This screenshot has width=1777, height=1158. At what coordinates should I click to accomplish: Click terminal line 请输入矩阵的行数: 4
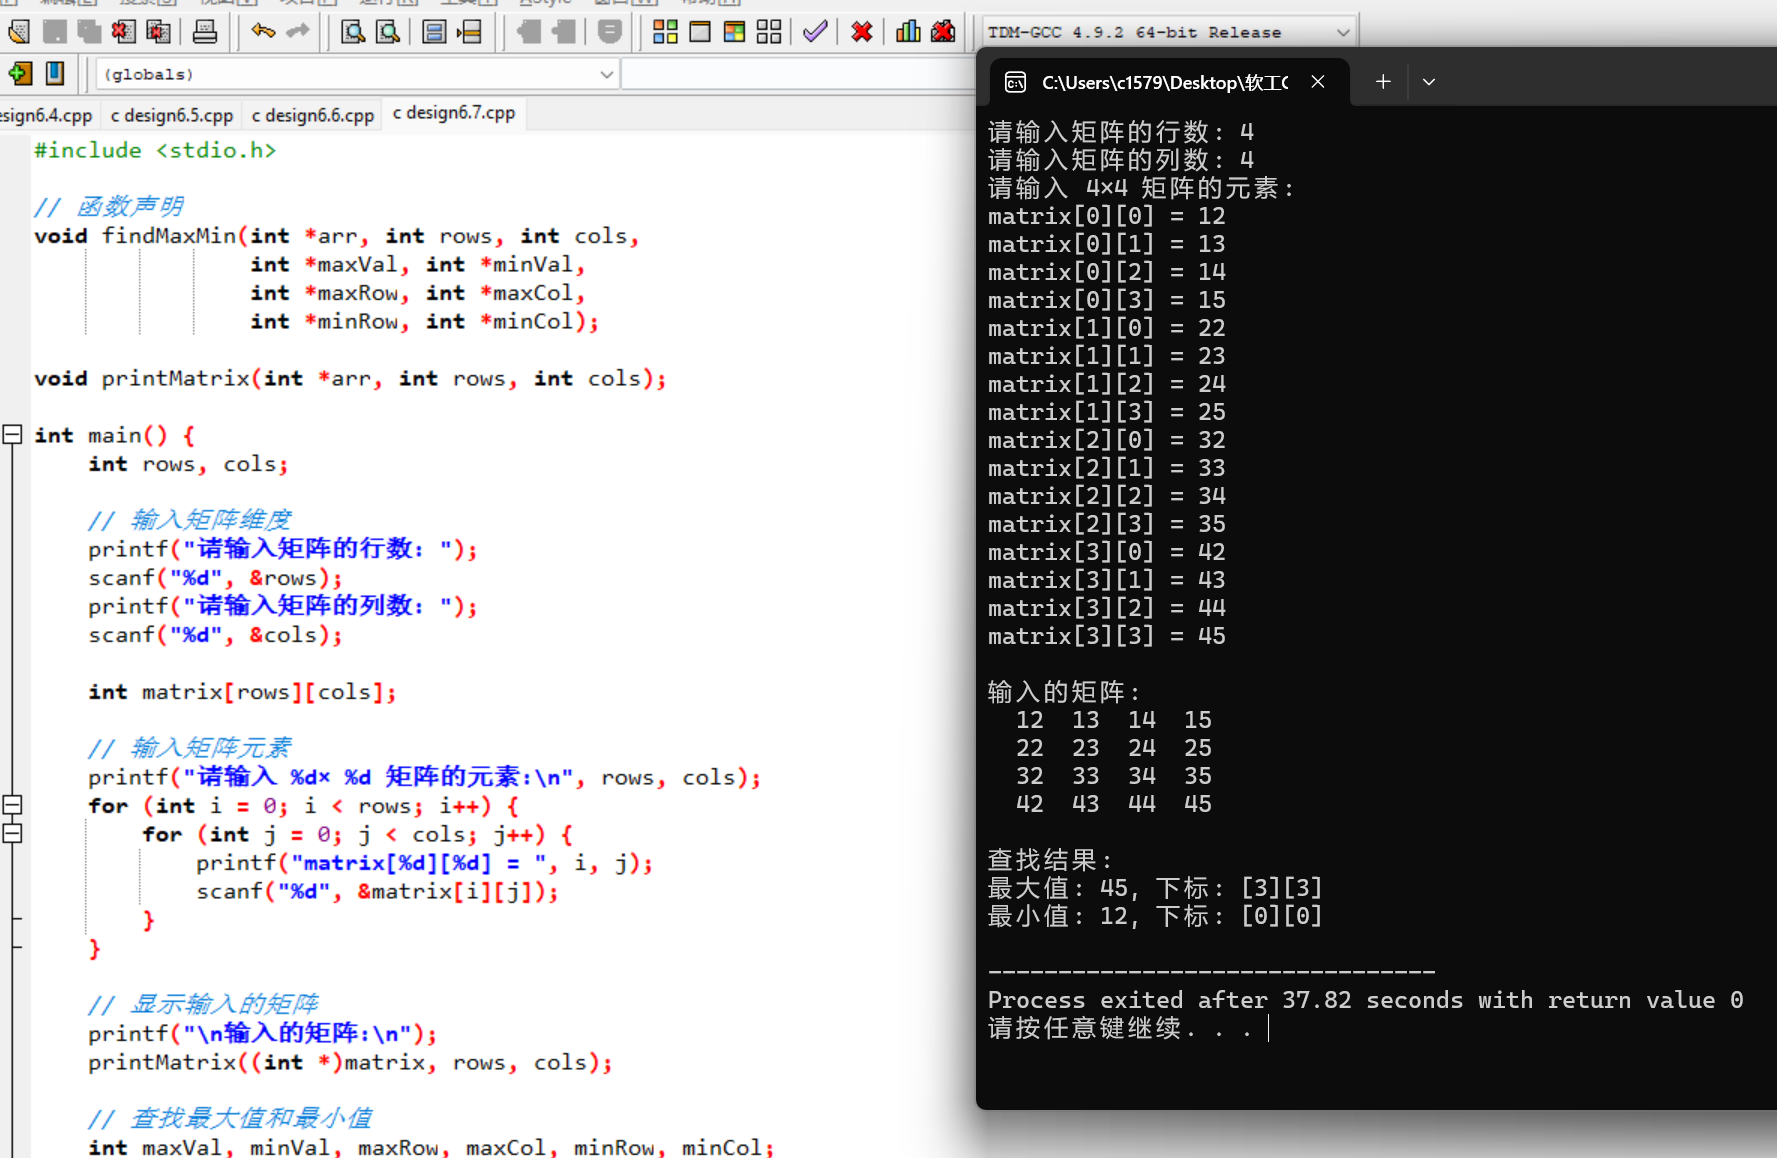pyautogui.click(x=1121, y=132)
